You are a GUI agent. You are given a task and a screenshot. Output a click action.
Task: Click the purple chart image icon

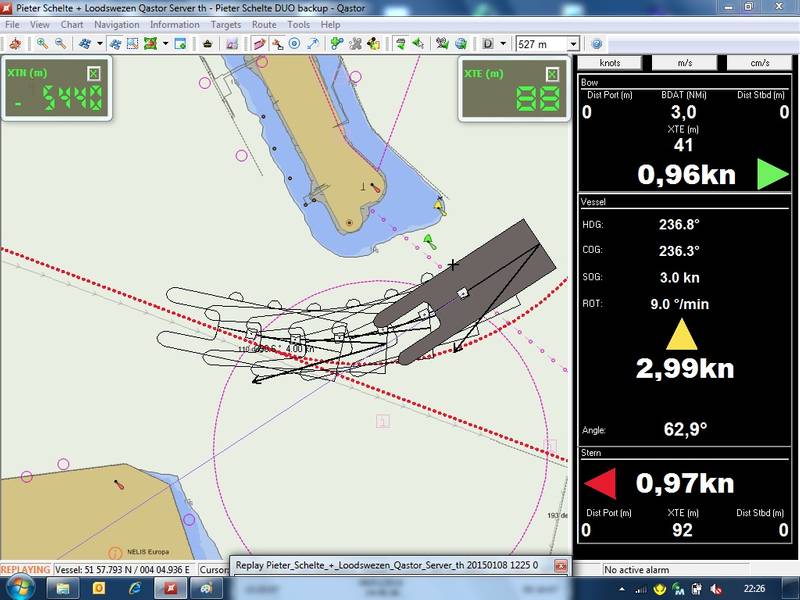[232, 44]
